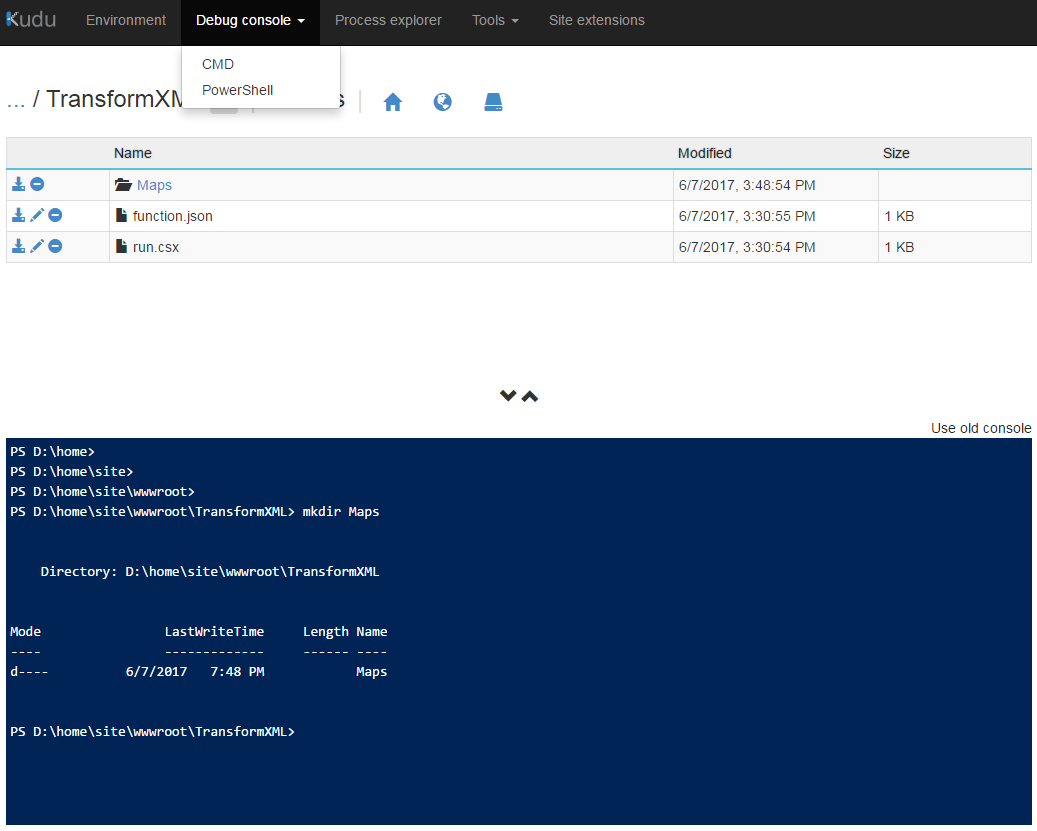Click the PS D:\home> prompt line
Screen dimensions: 1037x831
tap(52, 452)
